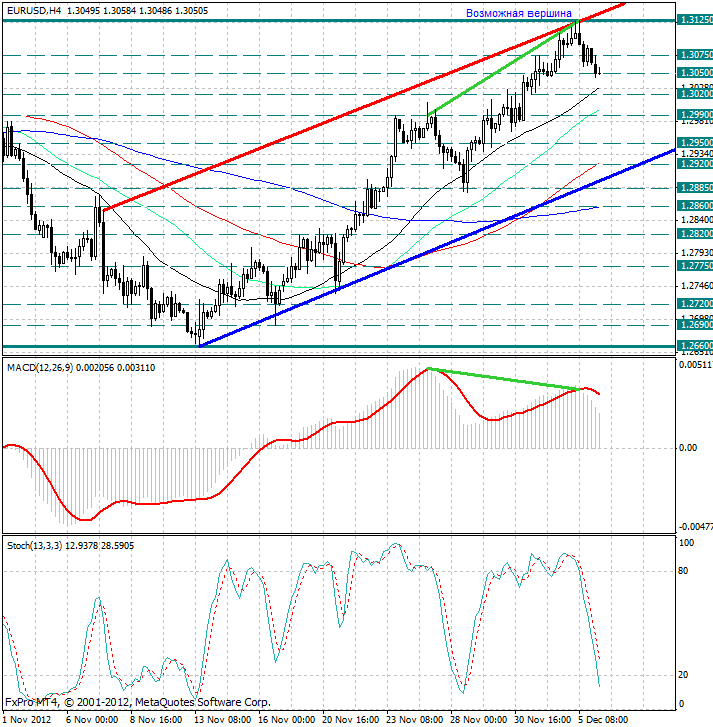Click the 1.2920 level price label

(695, 164)
